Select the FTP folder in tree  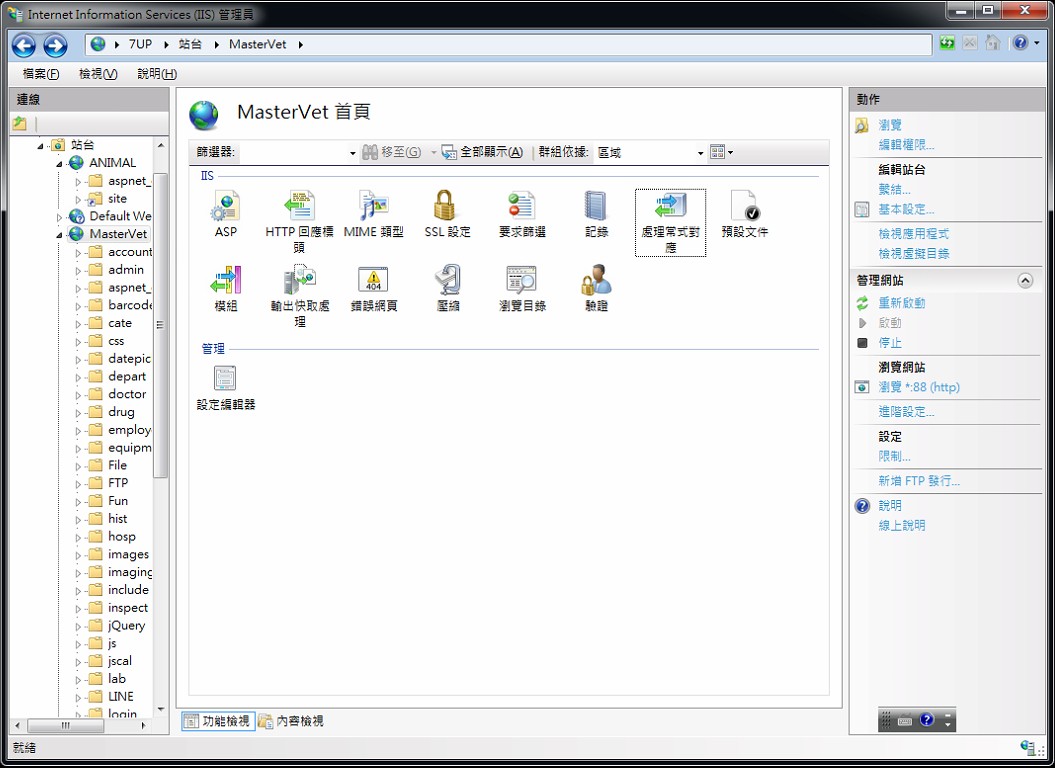[x=117, y=483]
